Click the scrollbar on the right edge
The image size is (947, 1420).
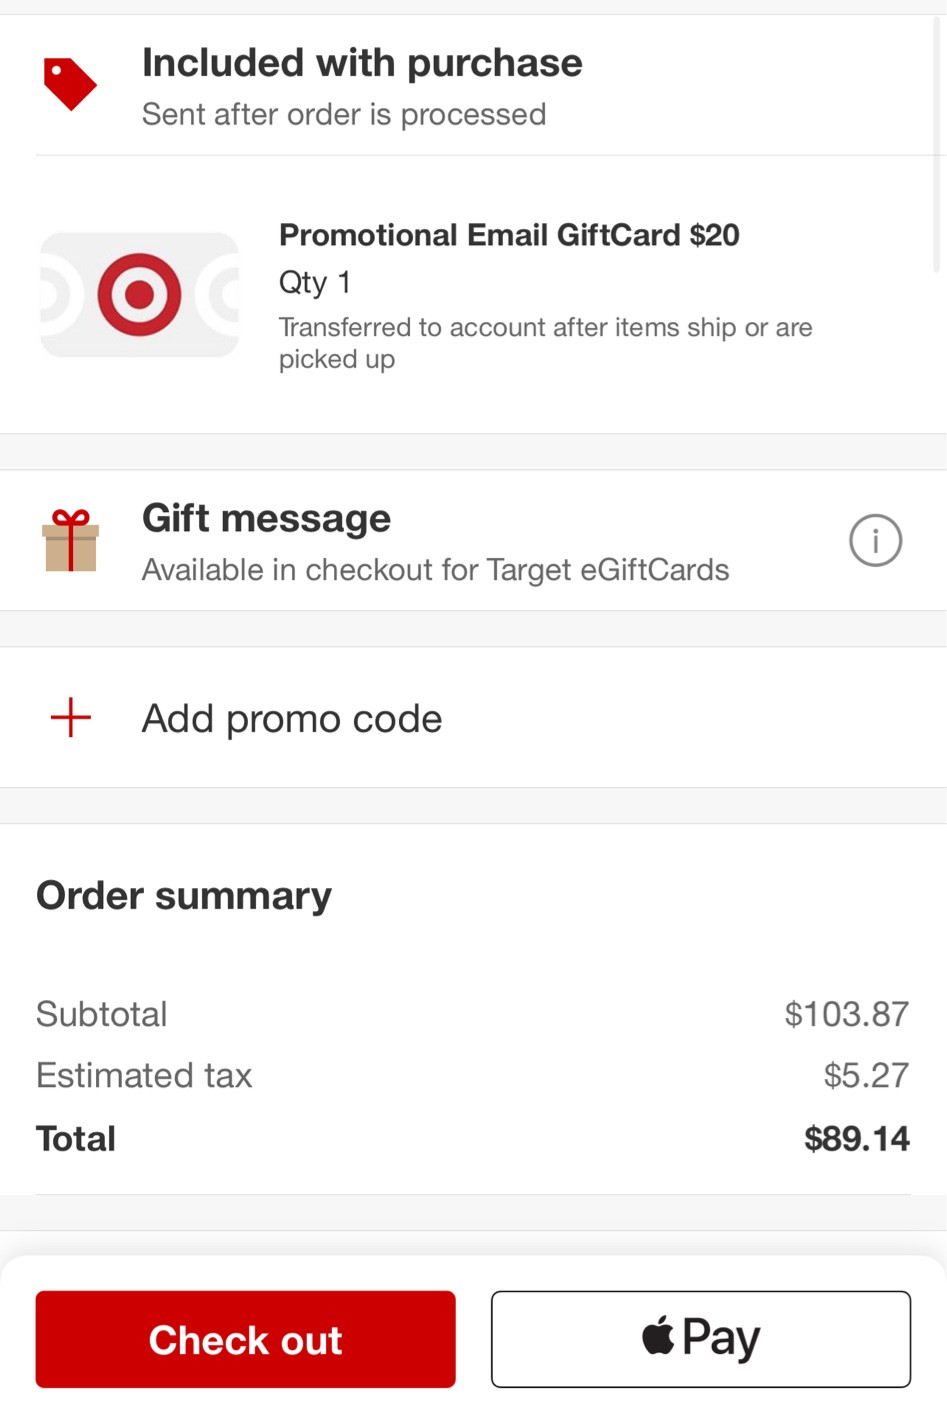[937, 140]
